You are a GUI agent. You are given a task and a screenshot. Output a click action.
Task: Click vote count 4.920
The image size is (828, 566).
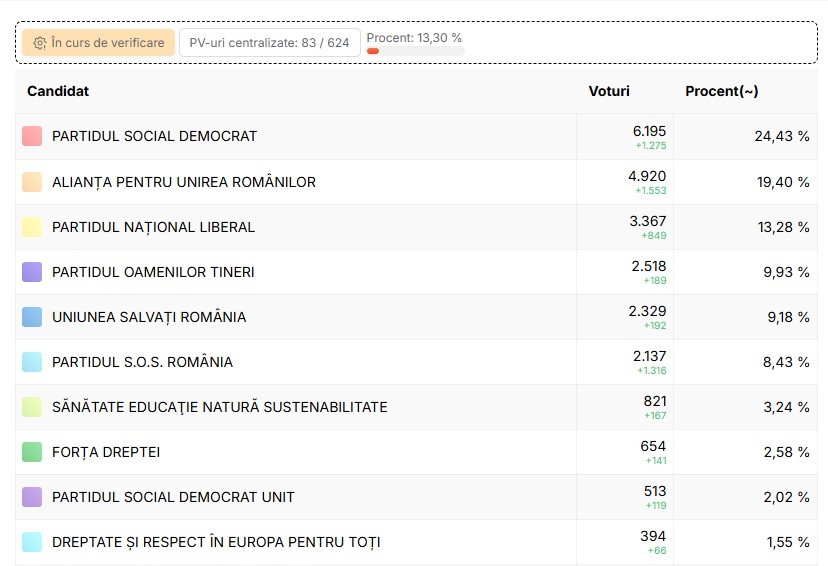point(647,176)
